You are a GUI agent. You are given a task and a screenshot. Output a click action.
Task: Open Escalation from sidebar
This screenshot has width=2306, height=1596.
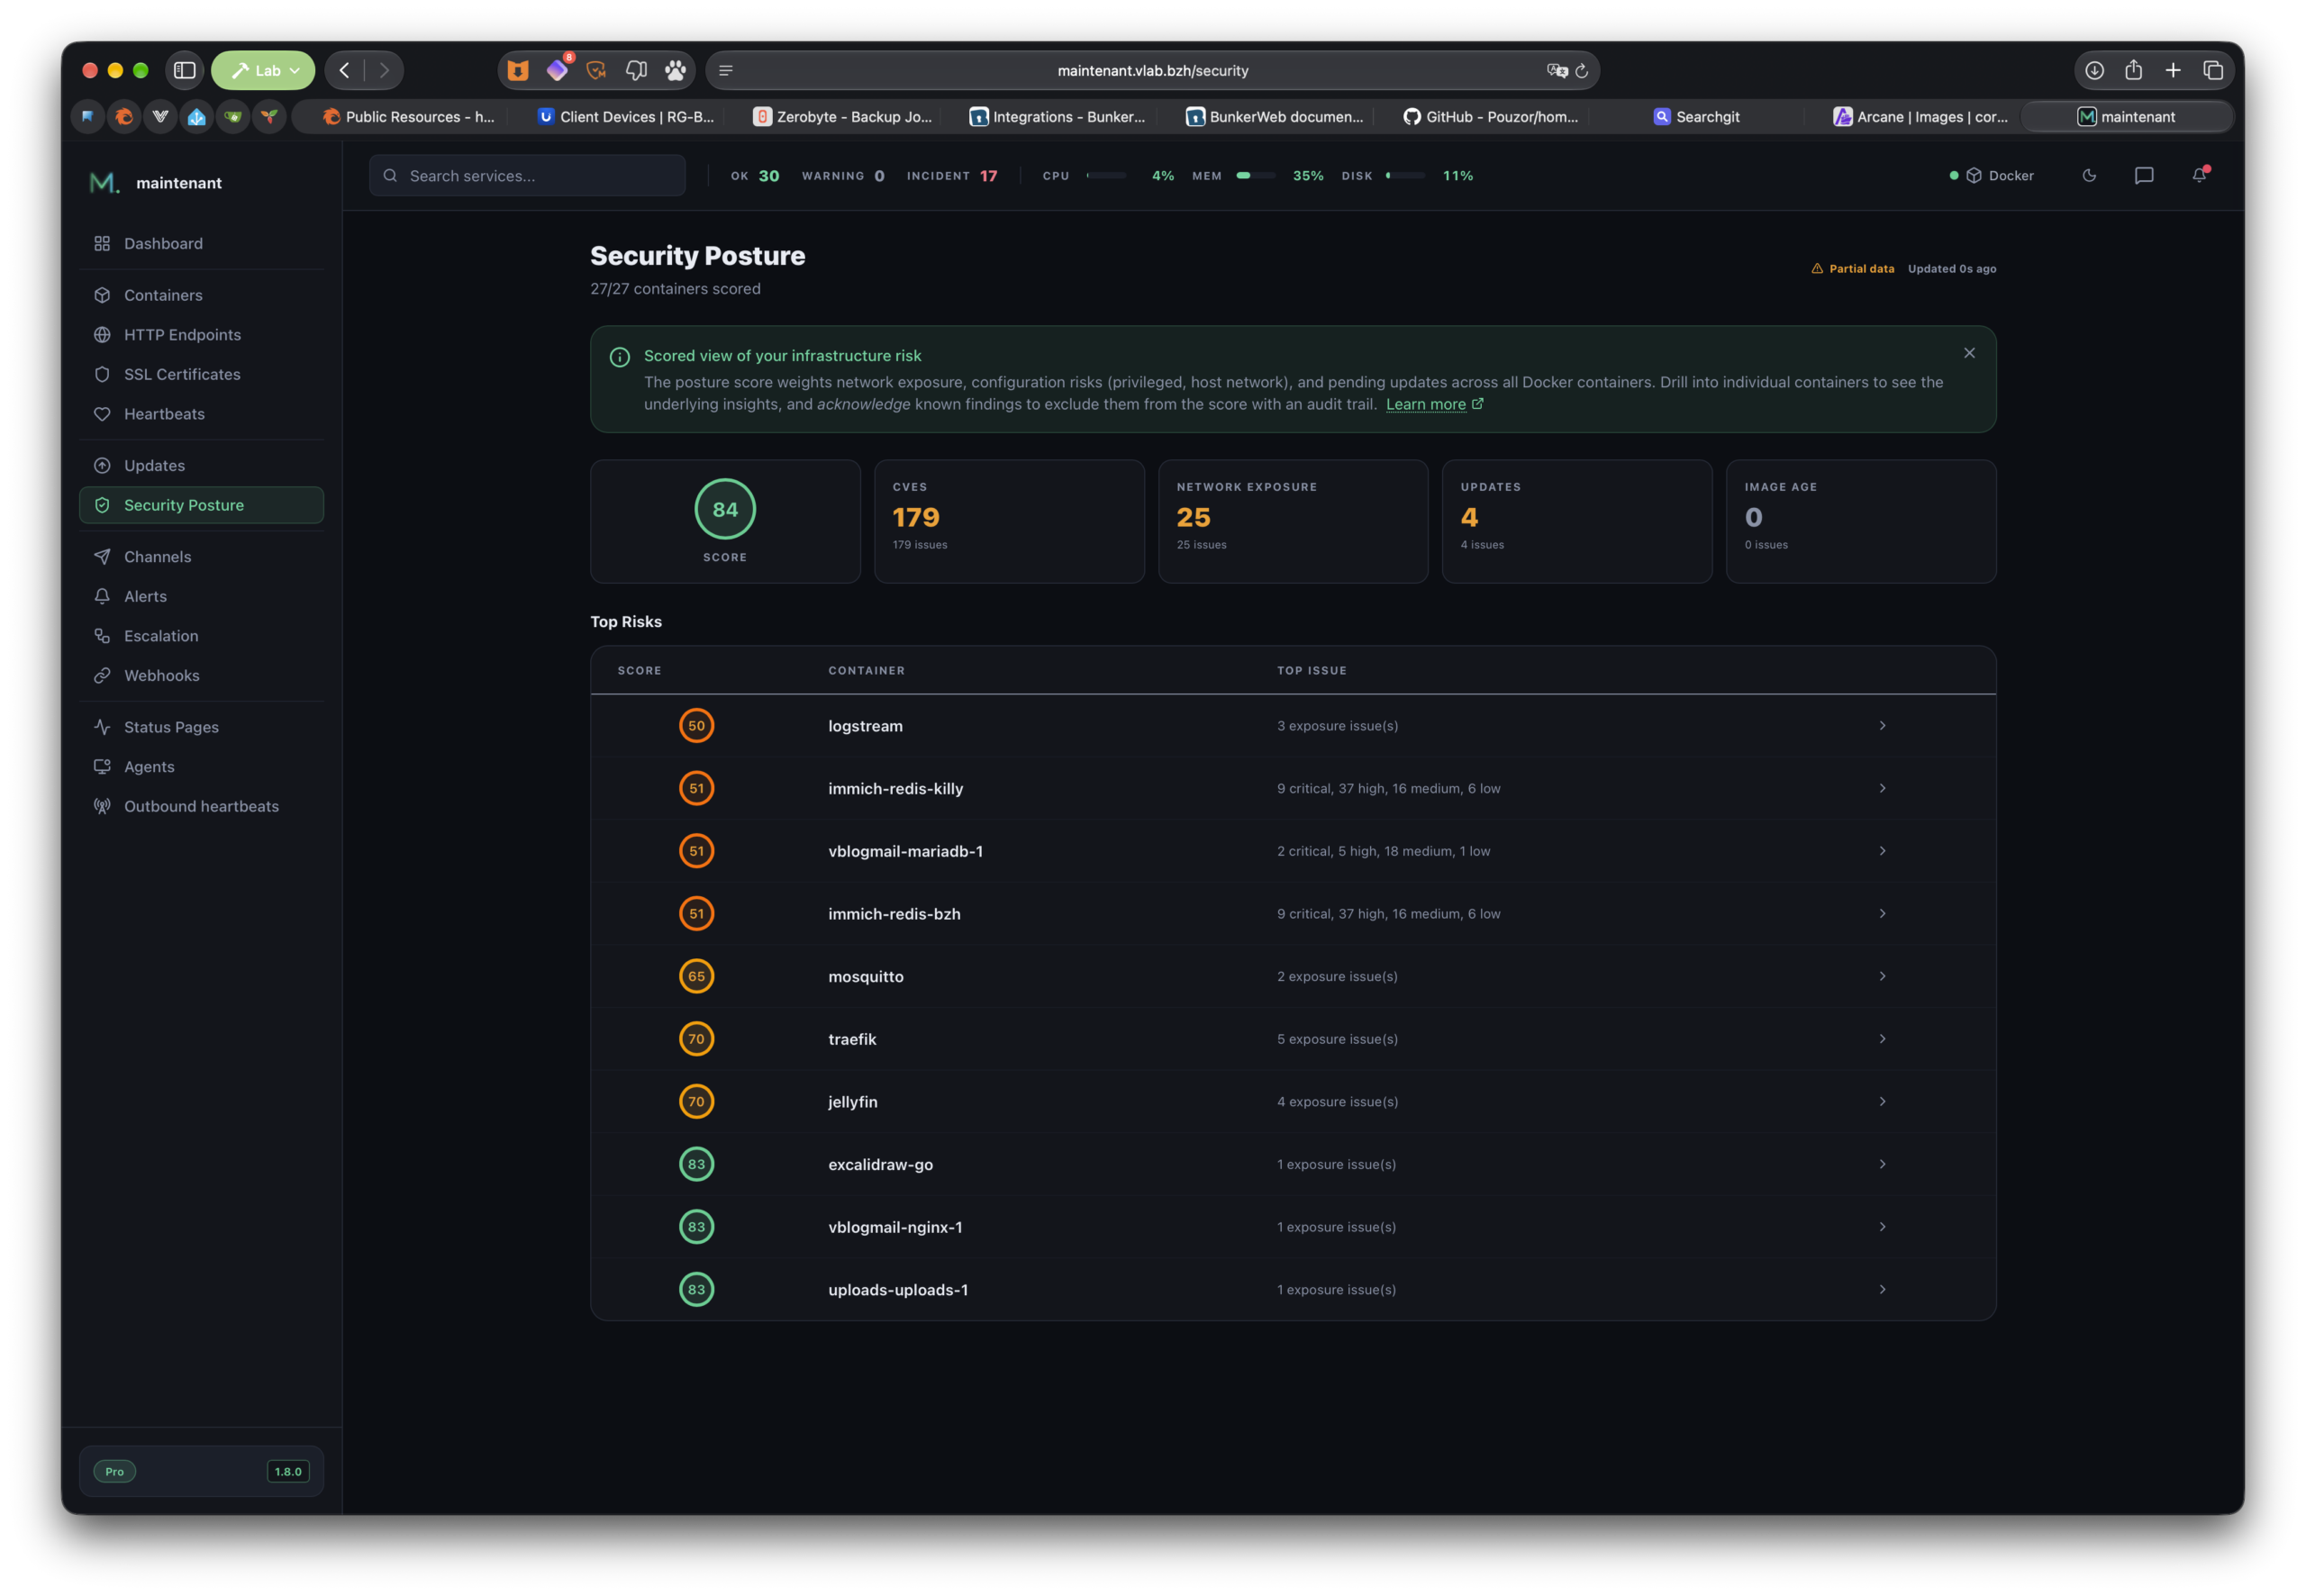tap(201, 636)
